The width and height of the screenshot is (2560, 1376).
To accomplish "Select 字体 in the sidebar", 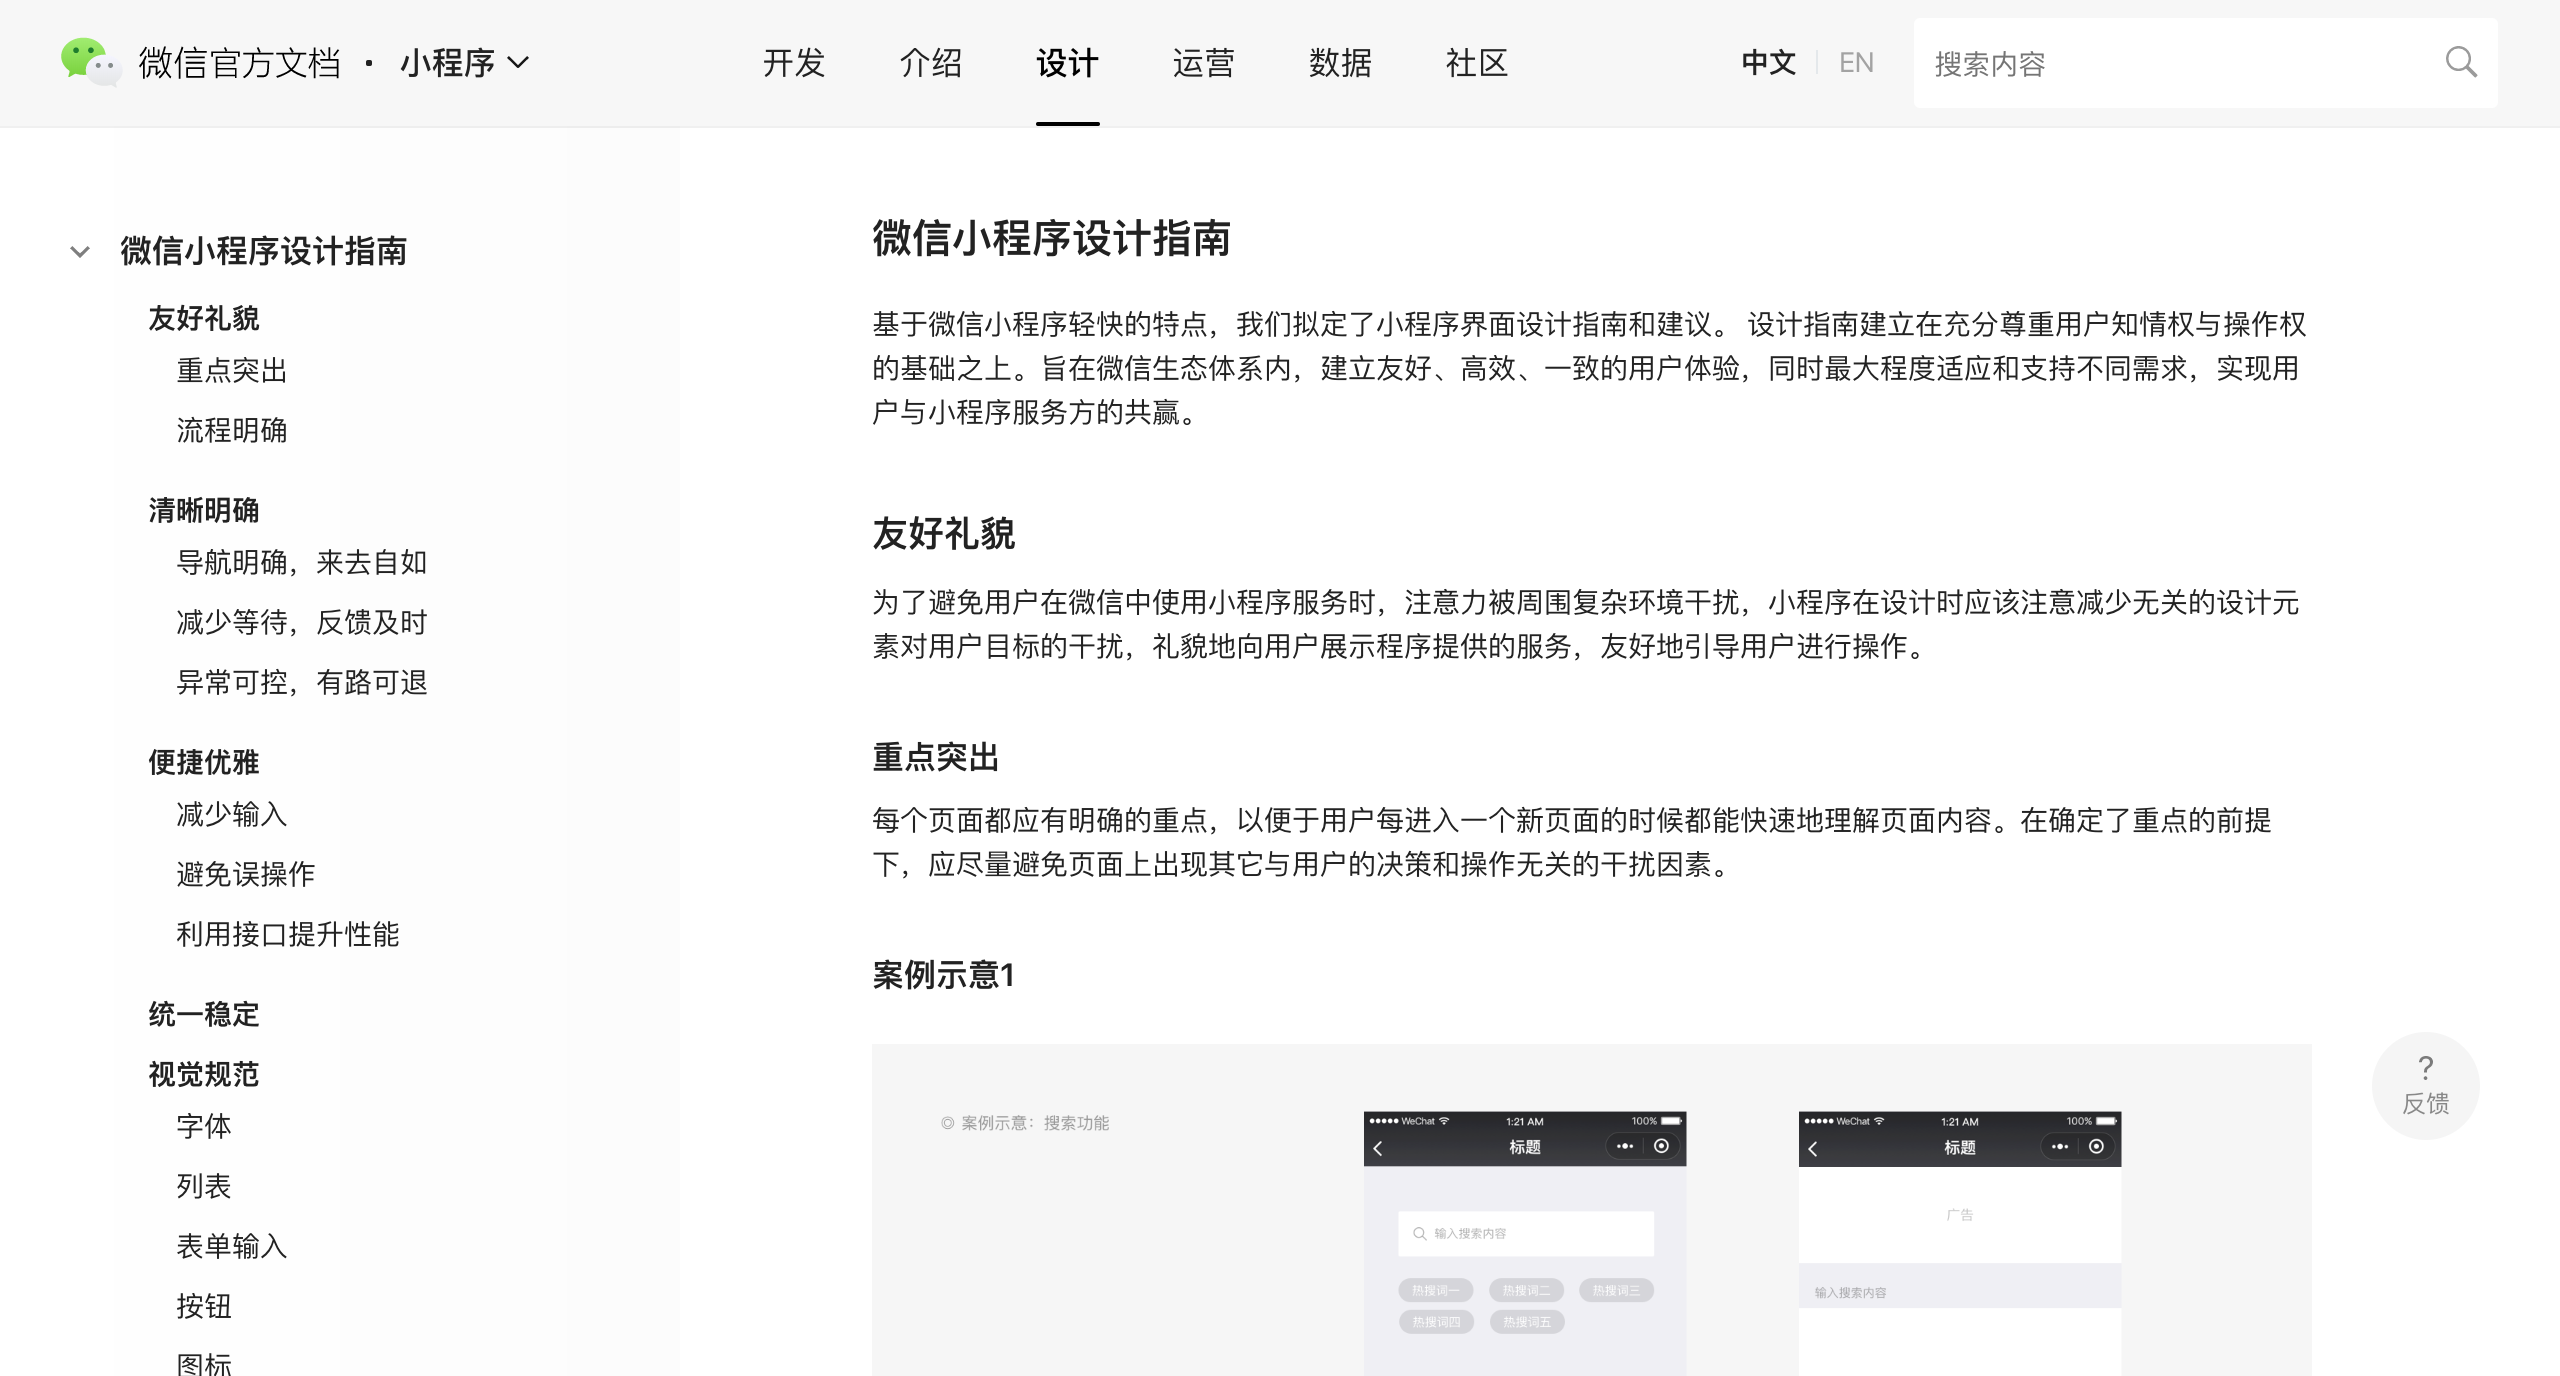I will click(x=204, y=1127).
